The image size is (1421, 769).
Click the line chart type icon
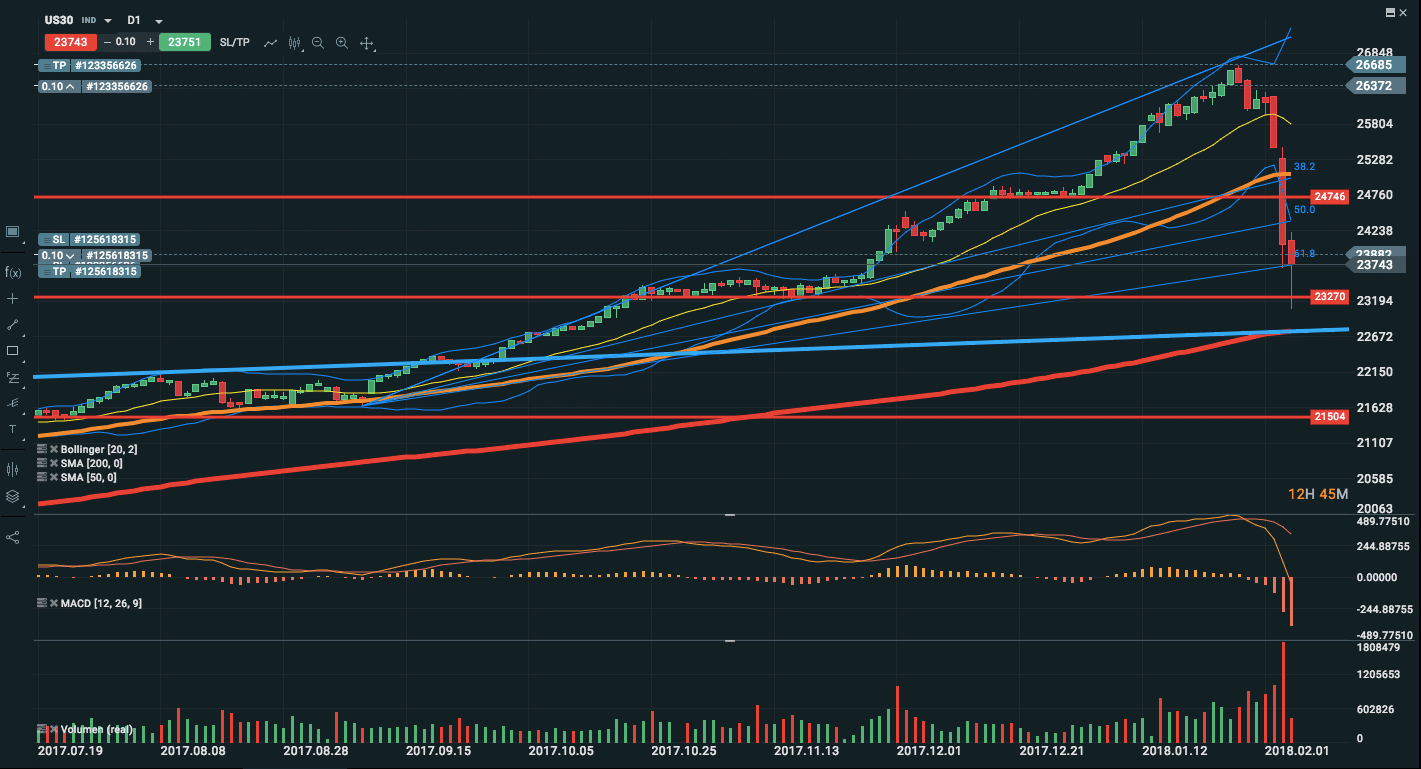(270, 43)
